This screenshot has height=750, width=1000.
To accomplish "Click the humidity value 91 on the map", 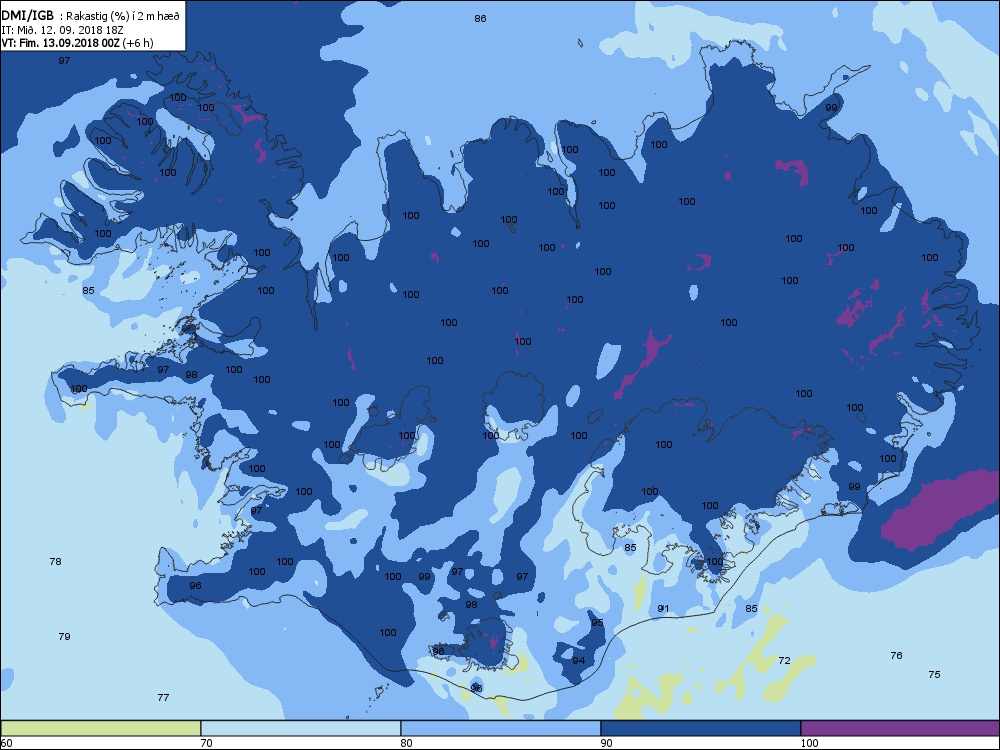I will click(x=663, y=608).
